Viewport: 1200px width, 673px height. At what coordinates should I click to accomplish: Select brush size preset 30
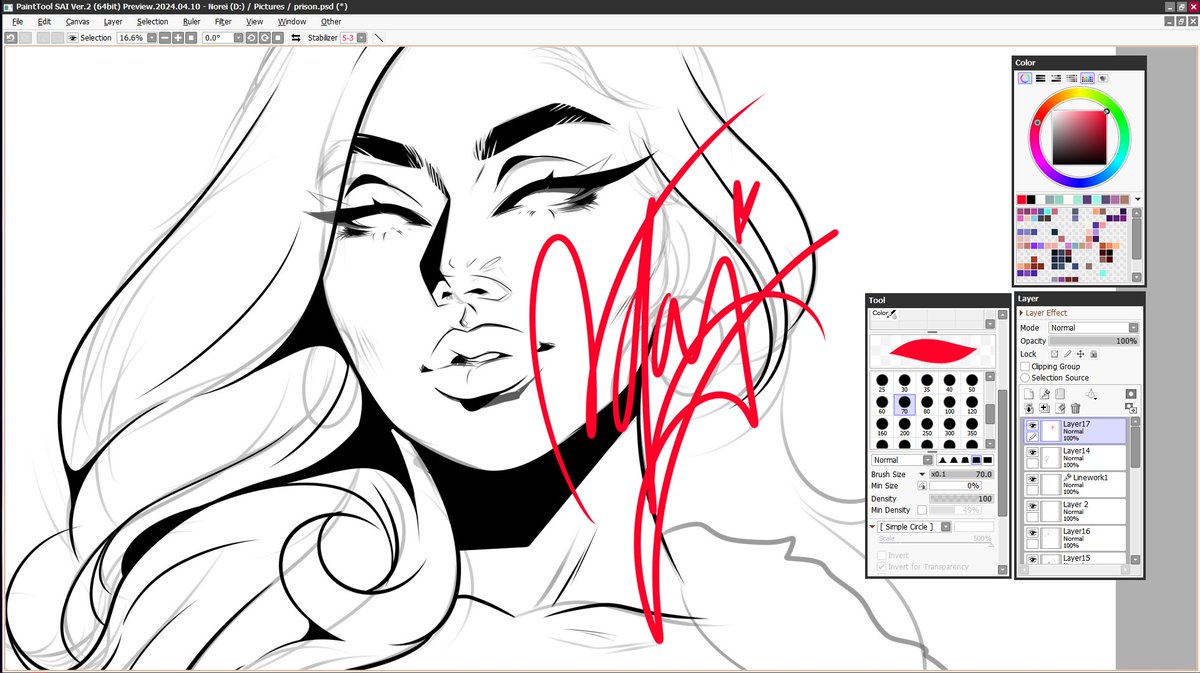pyautogui.click(x=904, y=382)
